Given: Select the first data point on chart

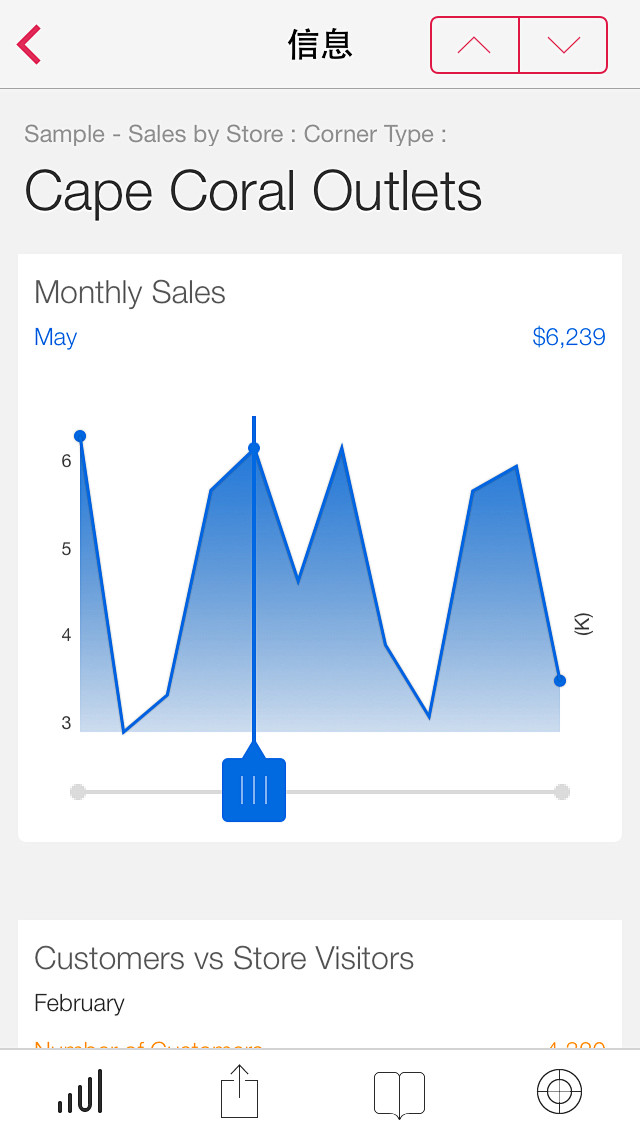Looking at the screenshot, I should (80, 435).
